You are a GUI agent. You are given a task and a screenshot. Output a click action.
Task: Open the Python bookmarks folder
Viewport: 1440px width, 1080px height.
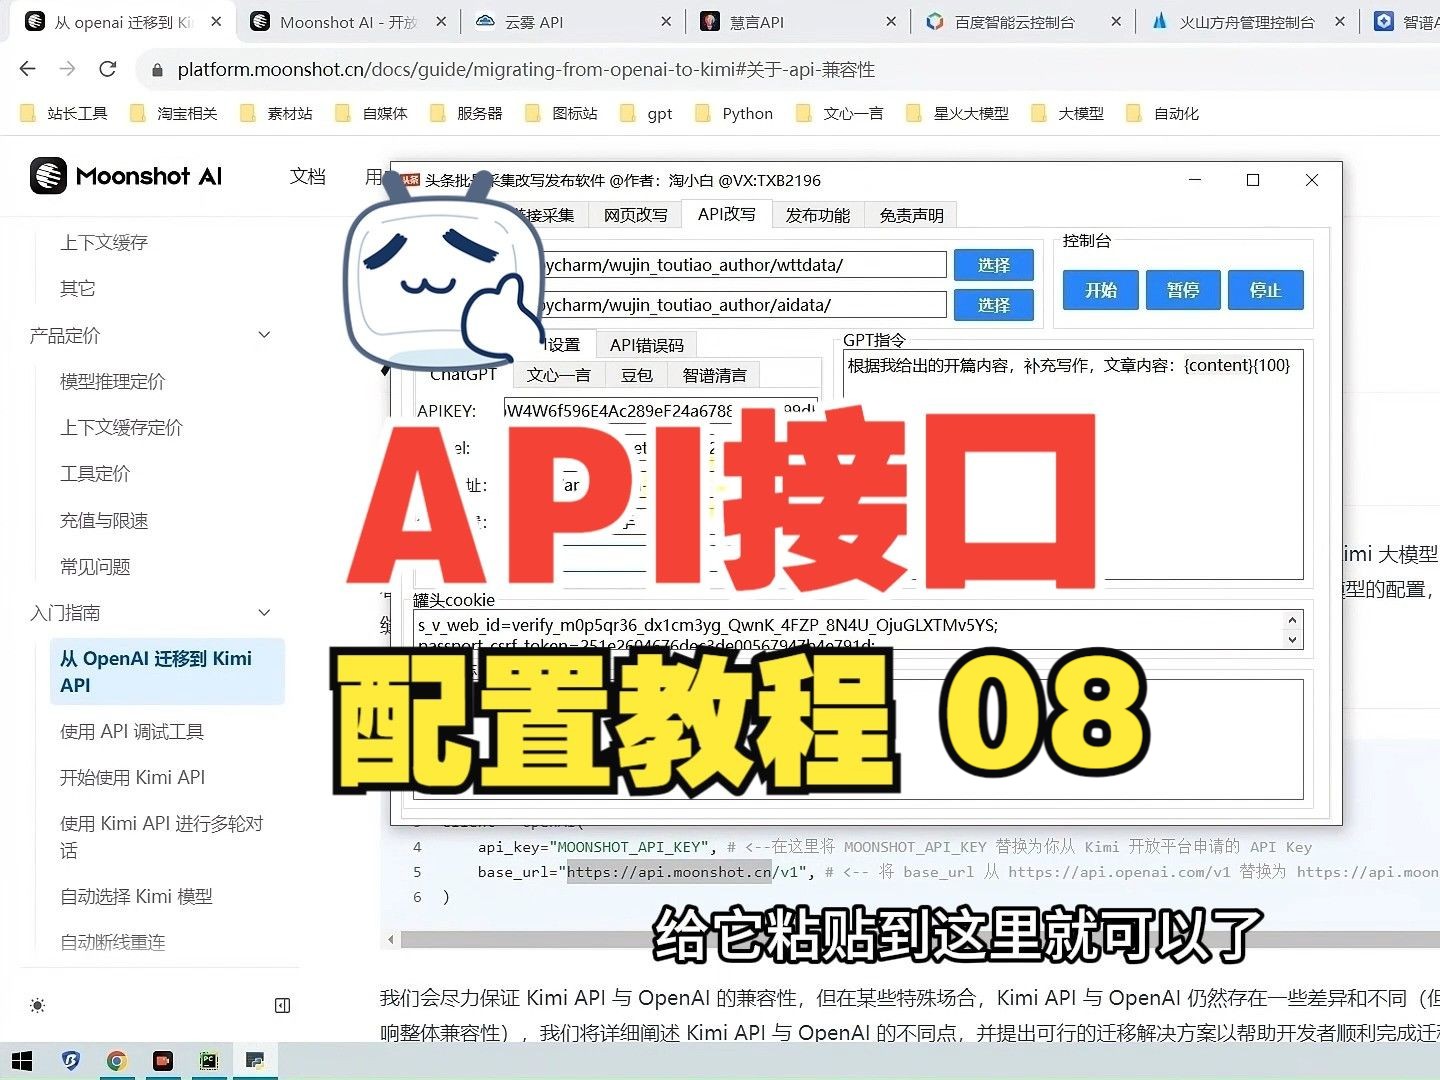tap(734, 113)
